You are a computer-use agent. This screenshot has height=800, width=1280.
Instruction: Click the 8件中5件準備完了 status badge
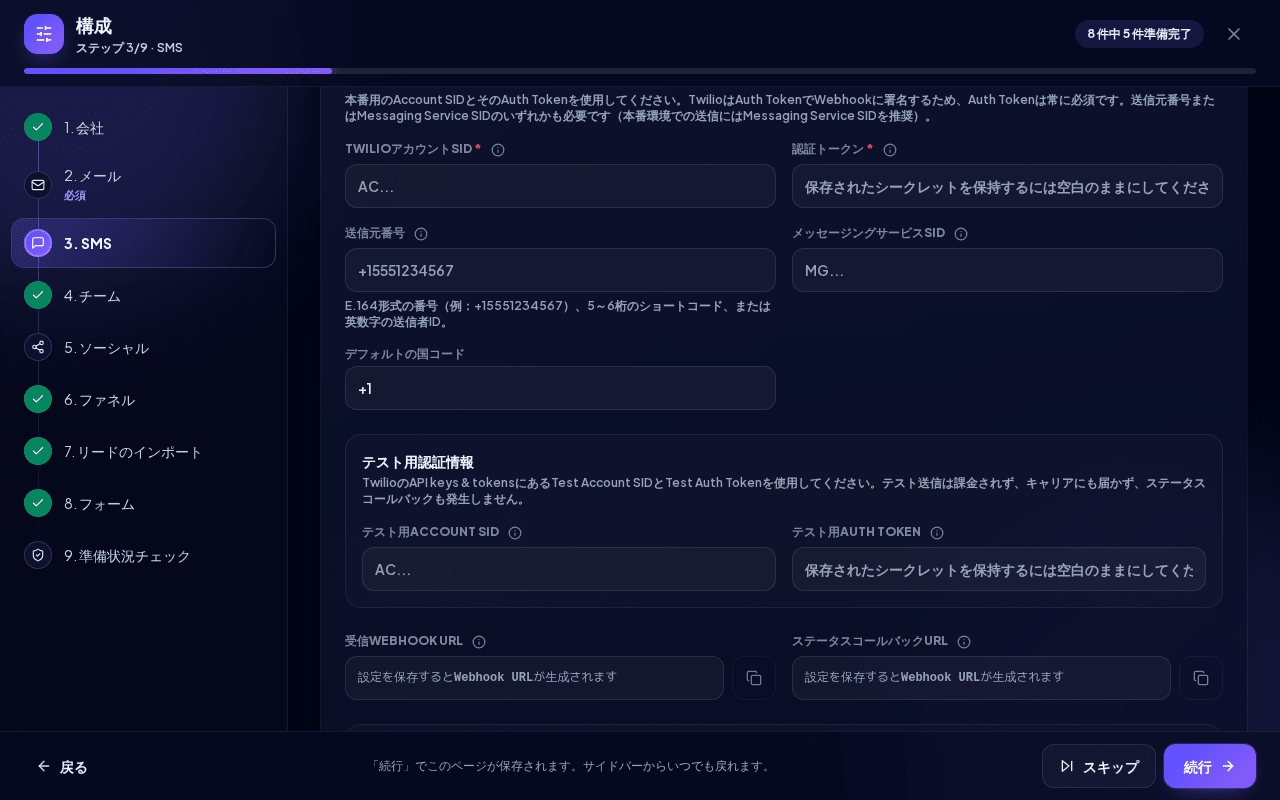pos(1139,34)
